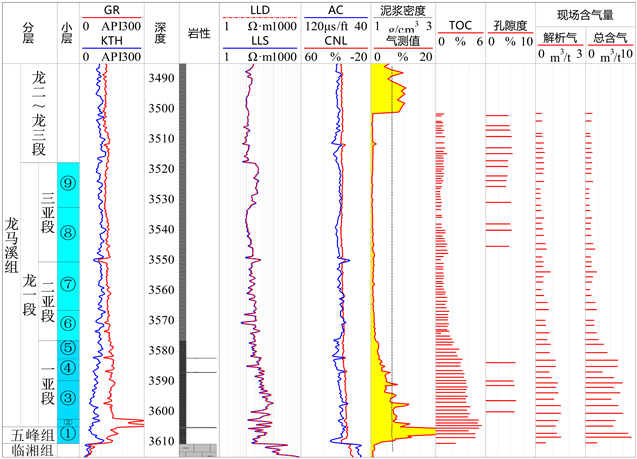The width and height of the screenshot is (637, 459).
Task: Click sublayer ③ in the cyan column
Action: [x=68, y=398]
